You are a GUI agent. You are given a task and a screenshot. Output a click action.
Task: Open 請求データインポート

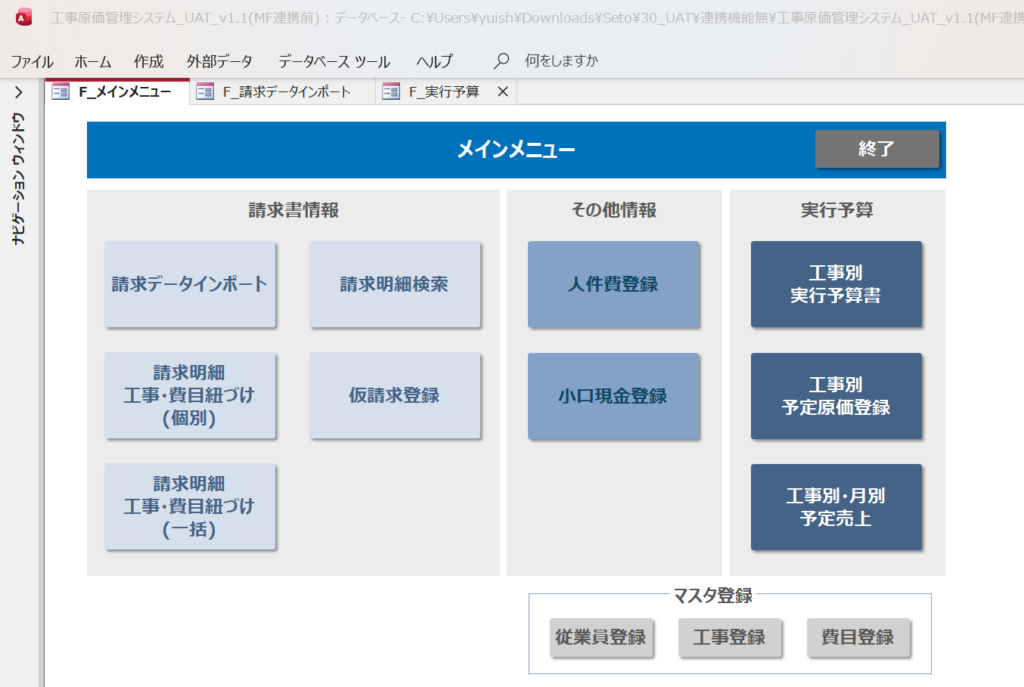click(x=190, y=284)
